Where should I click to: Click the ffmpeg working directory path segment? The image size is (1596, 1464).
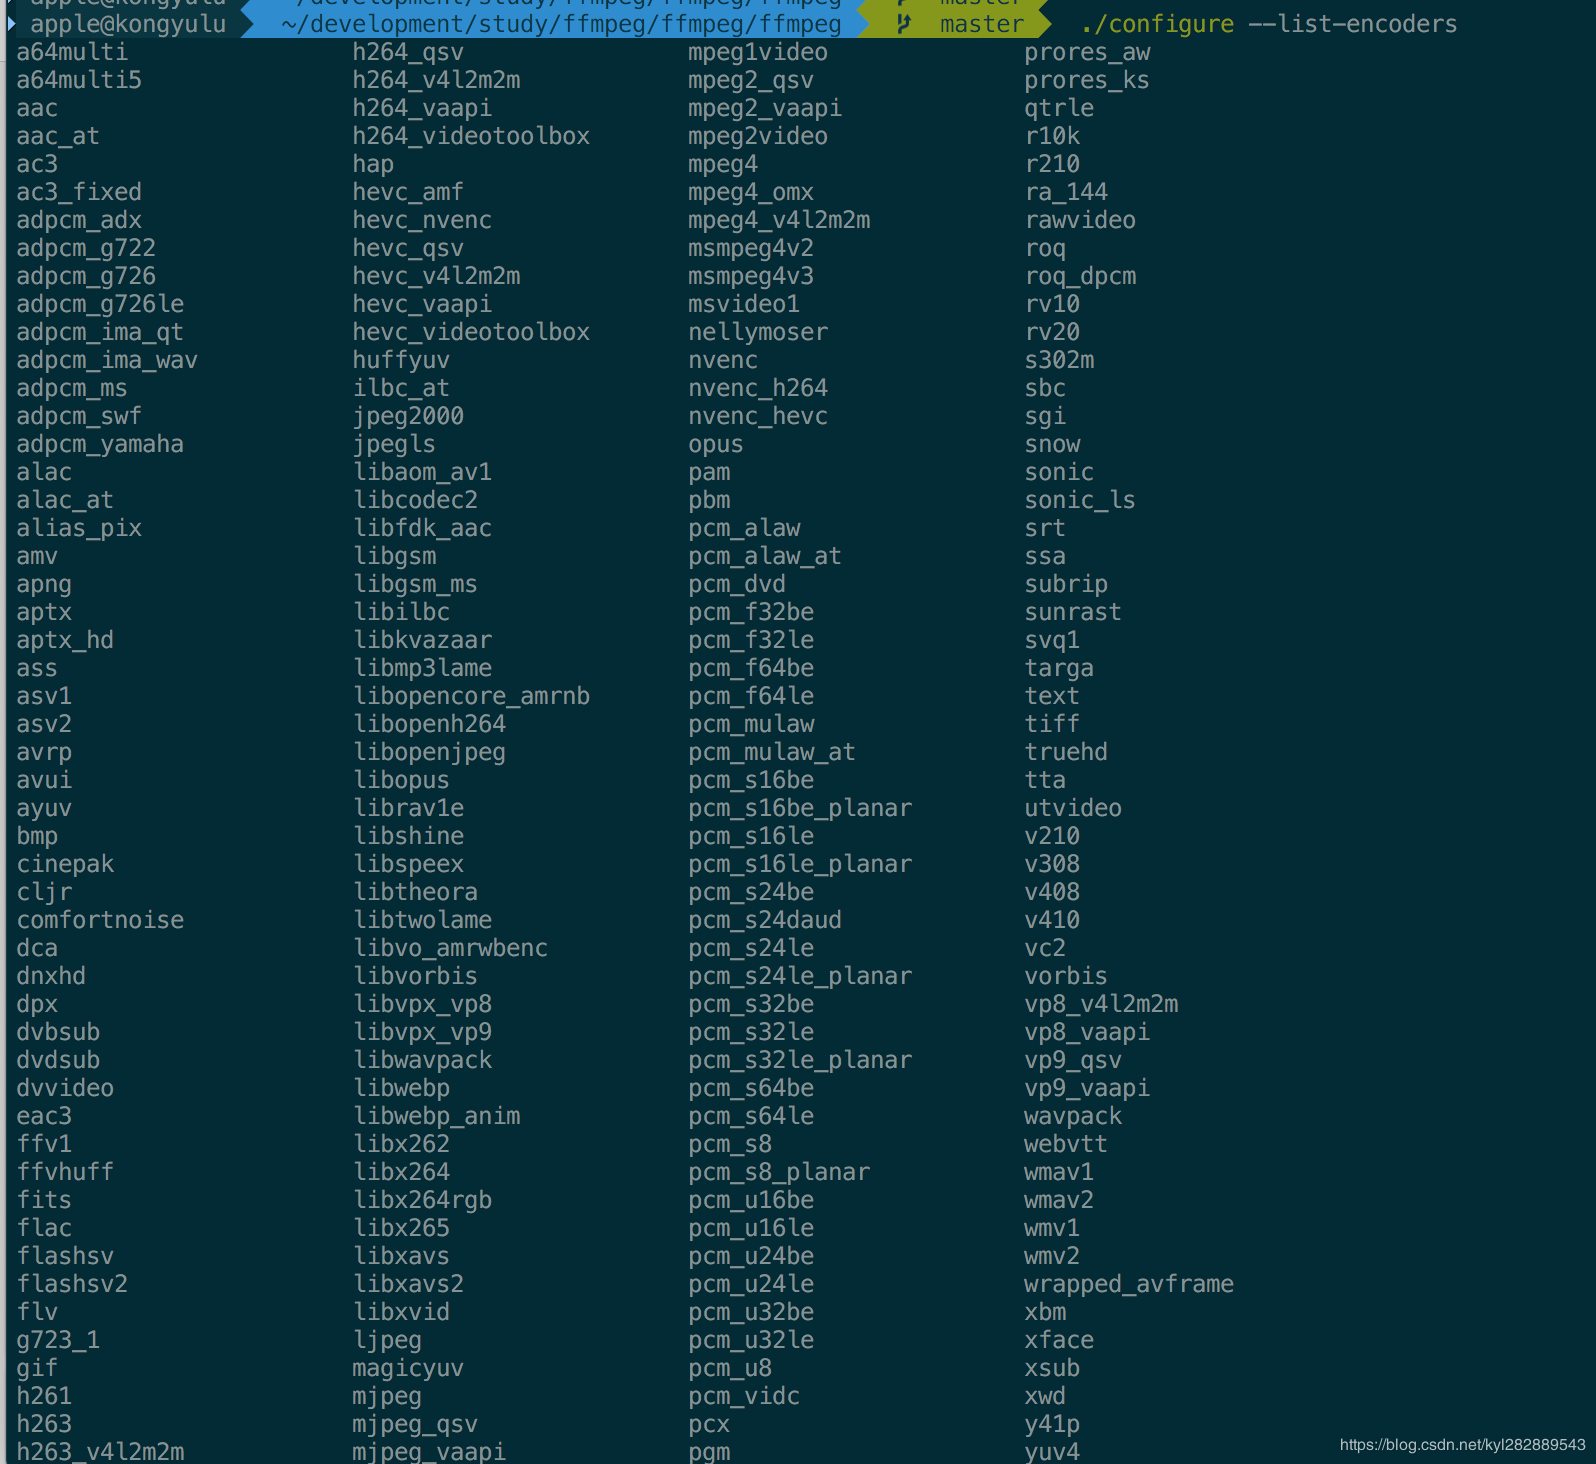(561, 24)
